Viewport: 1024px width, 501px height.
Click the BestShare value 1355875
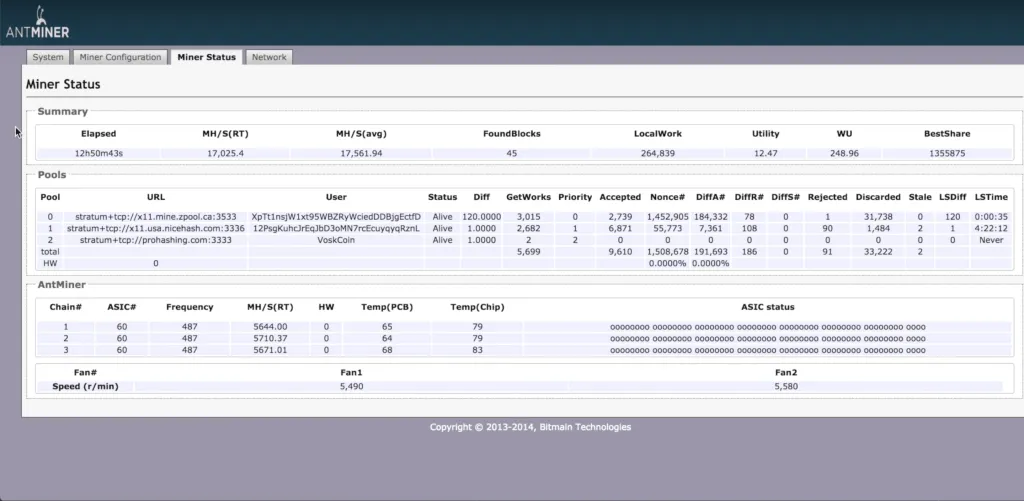pos(947,154)
